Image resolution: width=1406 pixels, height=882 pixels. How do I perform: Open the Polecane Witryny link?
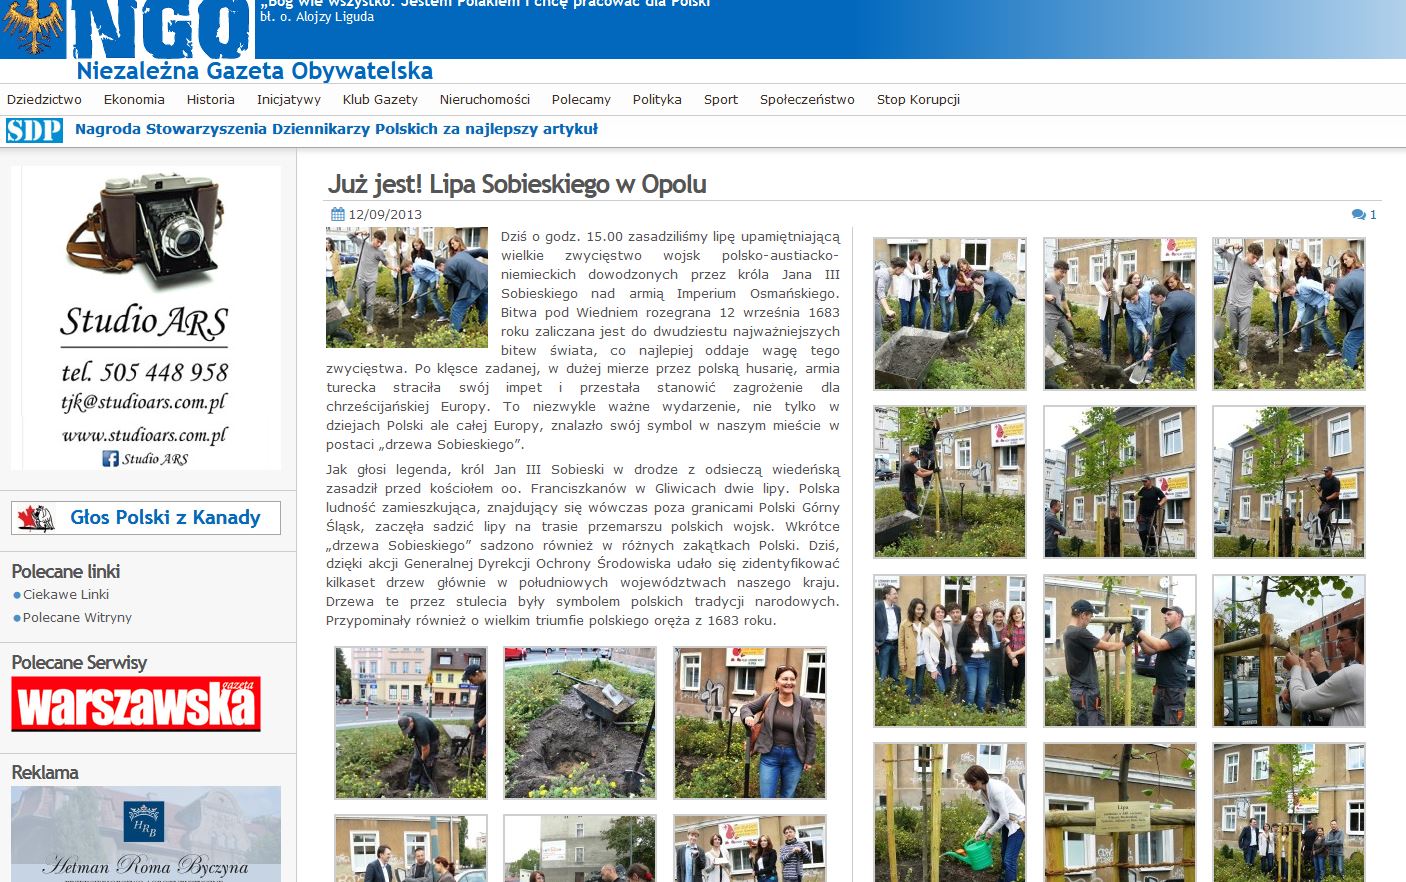pos(77,617)
